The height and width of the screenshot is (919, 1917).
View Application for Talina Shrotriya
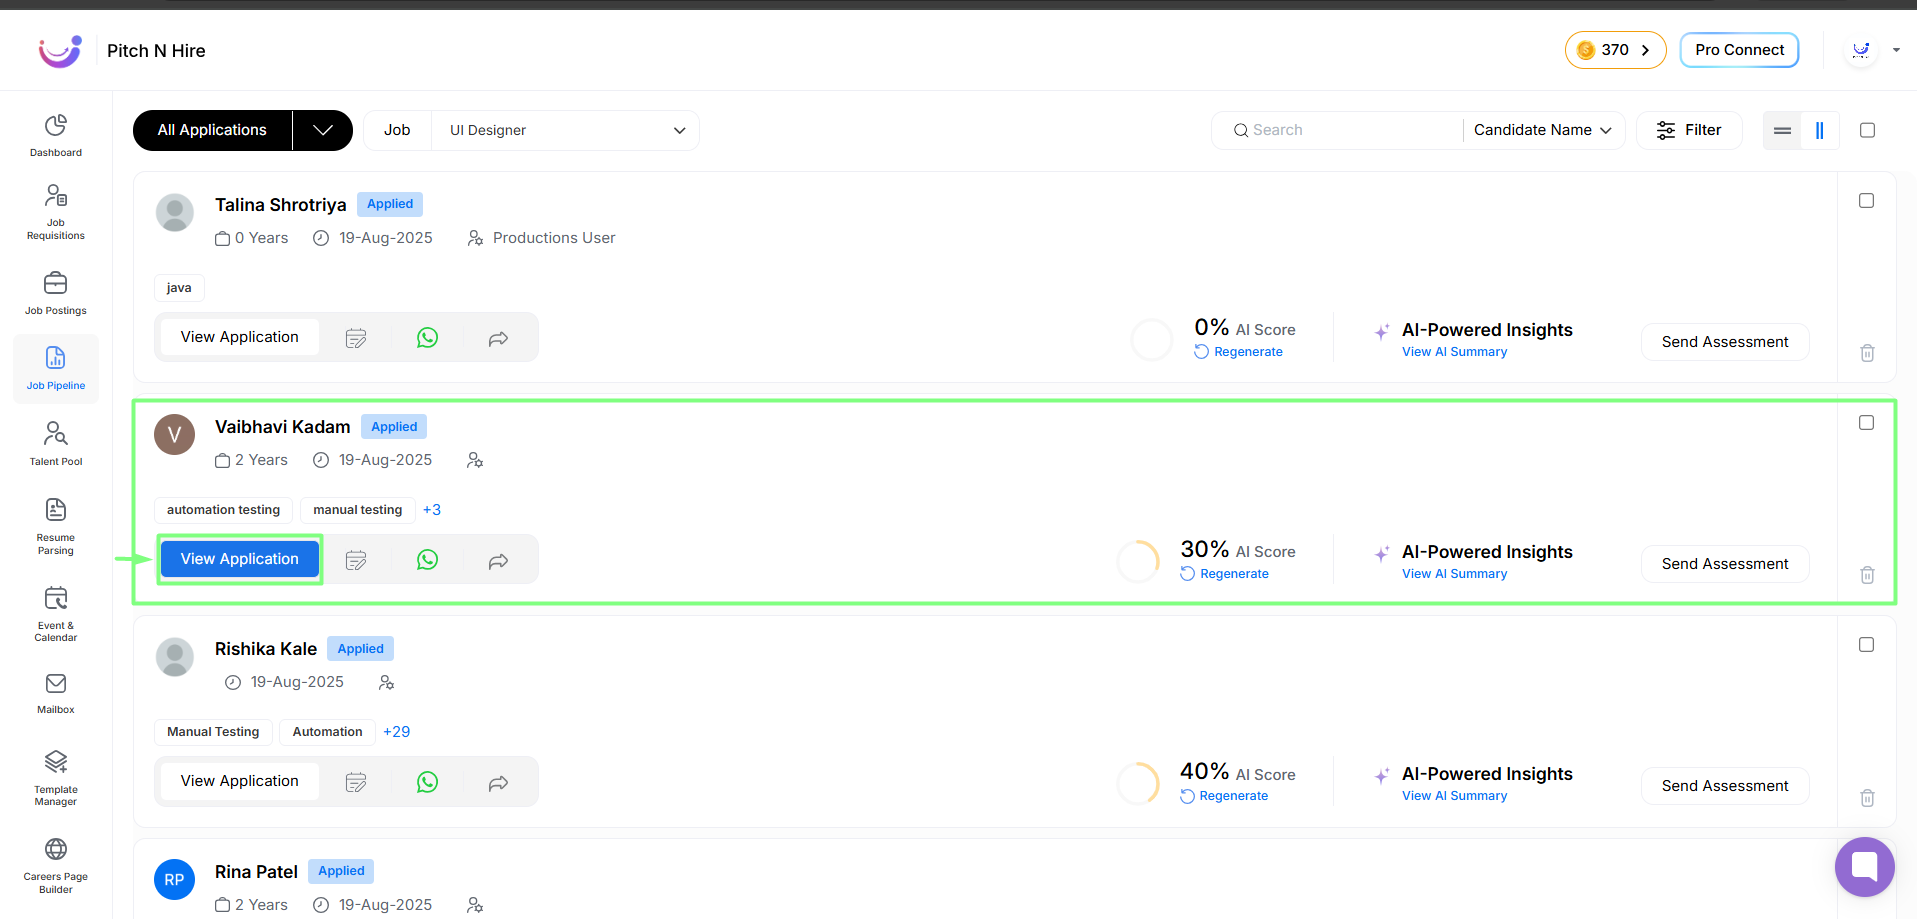240,337
